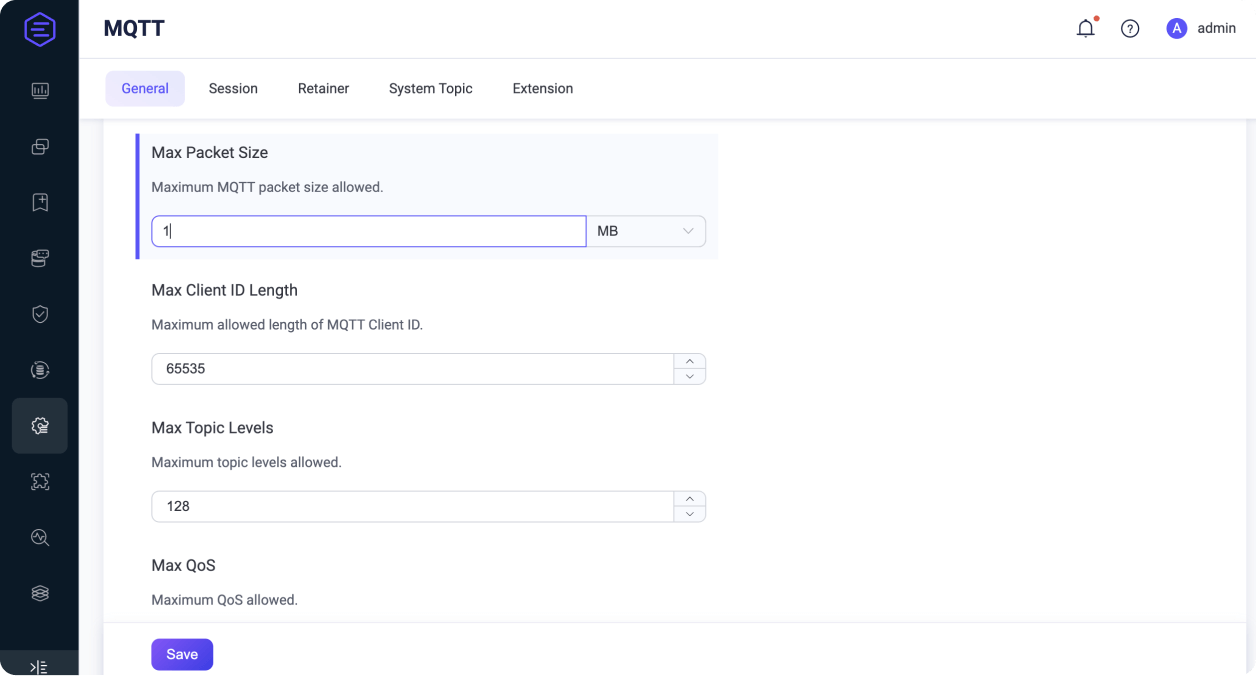The height and width of the screenshot is (676, 1256).
Task: Switch to the General tab
Action: 145,88
